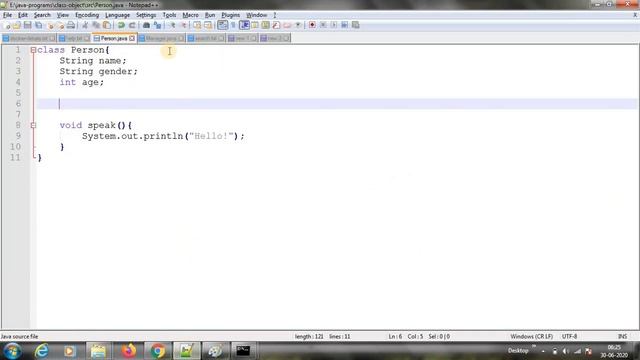Viewport: 640px width, 360px height.
Task: Open the User Defined Language icon
Action: point(255,25)
